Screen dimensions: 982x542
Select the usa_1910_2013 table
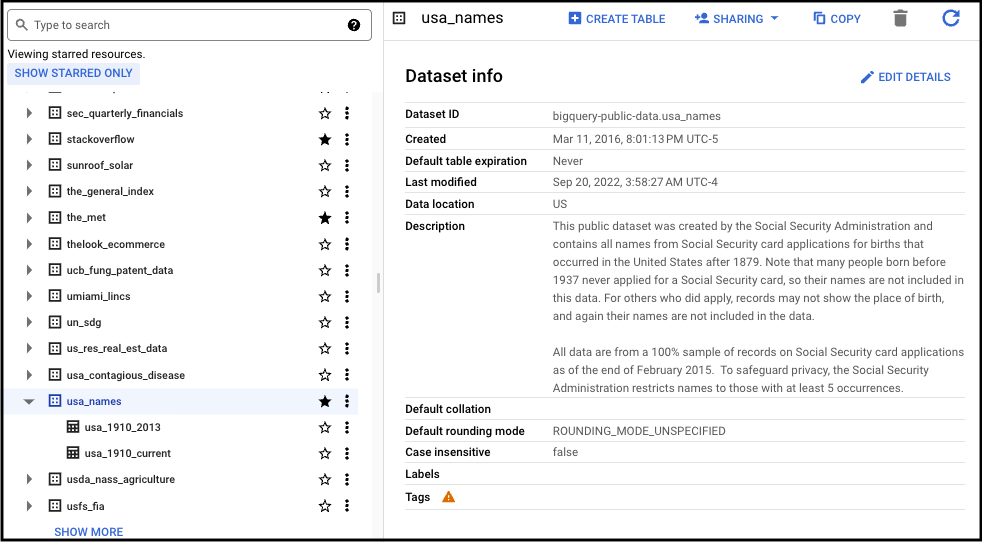coord(123,427)
